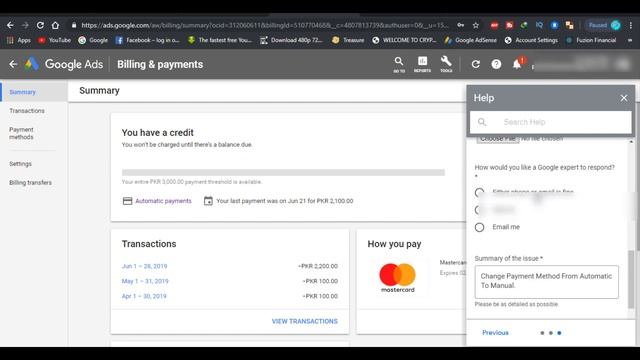The image size is (640, 360).
Task: Open the May 1 – 31, 2019 transactions
Action: pyautogui.click(x=145, y=281)
